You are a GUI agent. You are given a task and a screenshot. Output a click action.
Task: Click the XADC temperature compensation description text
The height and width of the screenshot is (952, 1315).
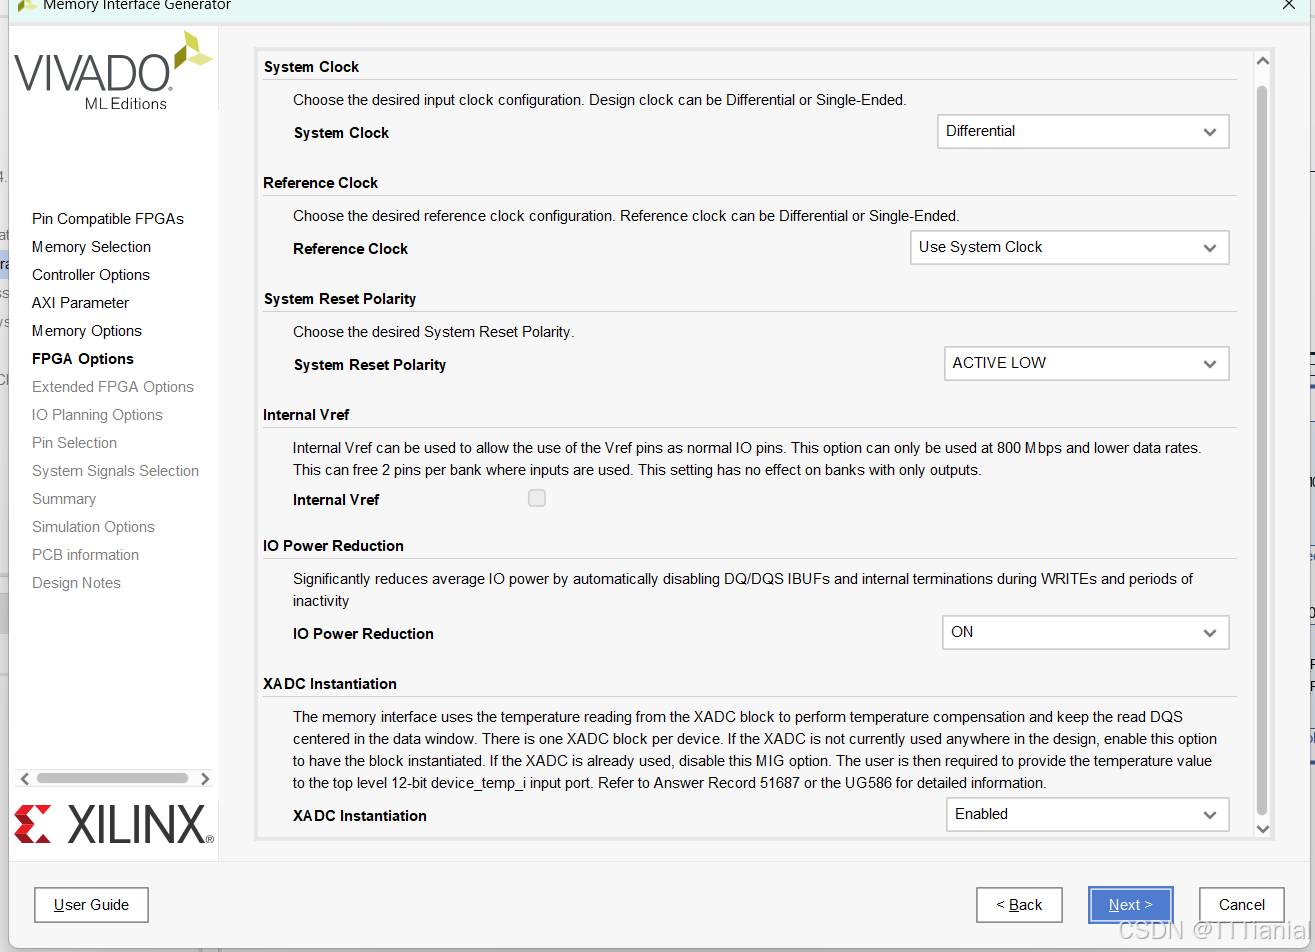coord(755,750)
